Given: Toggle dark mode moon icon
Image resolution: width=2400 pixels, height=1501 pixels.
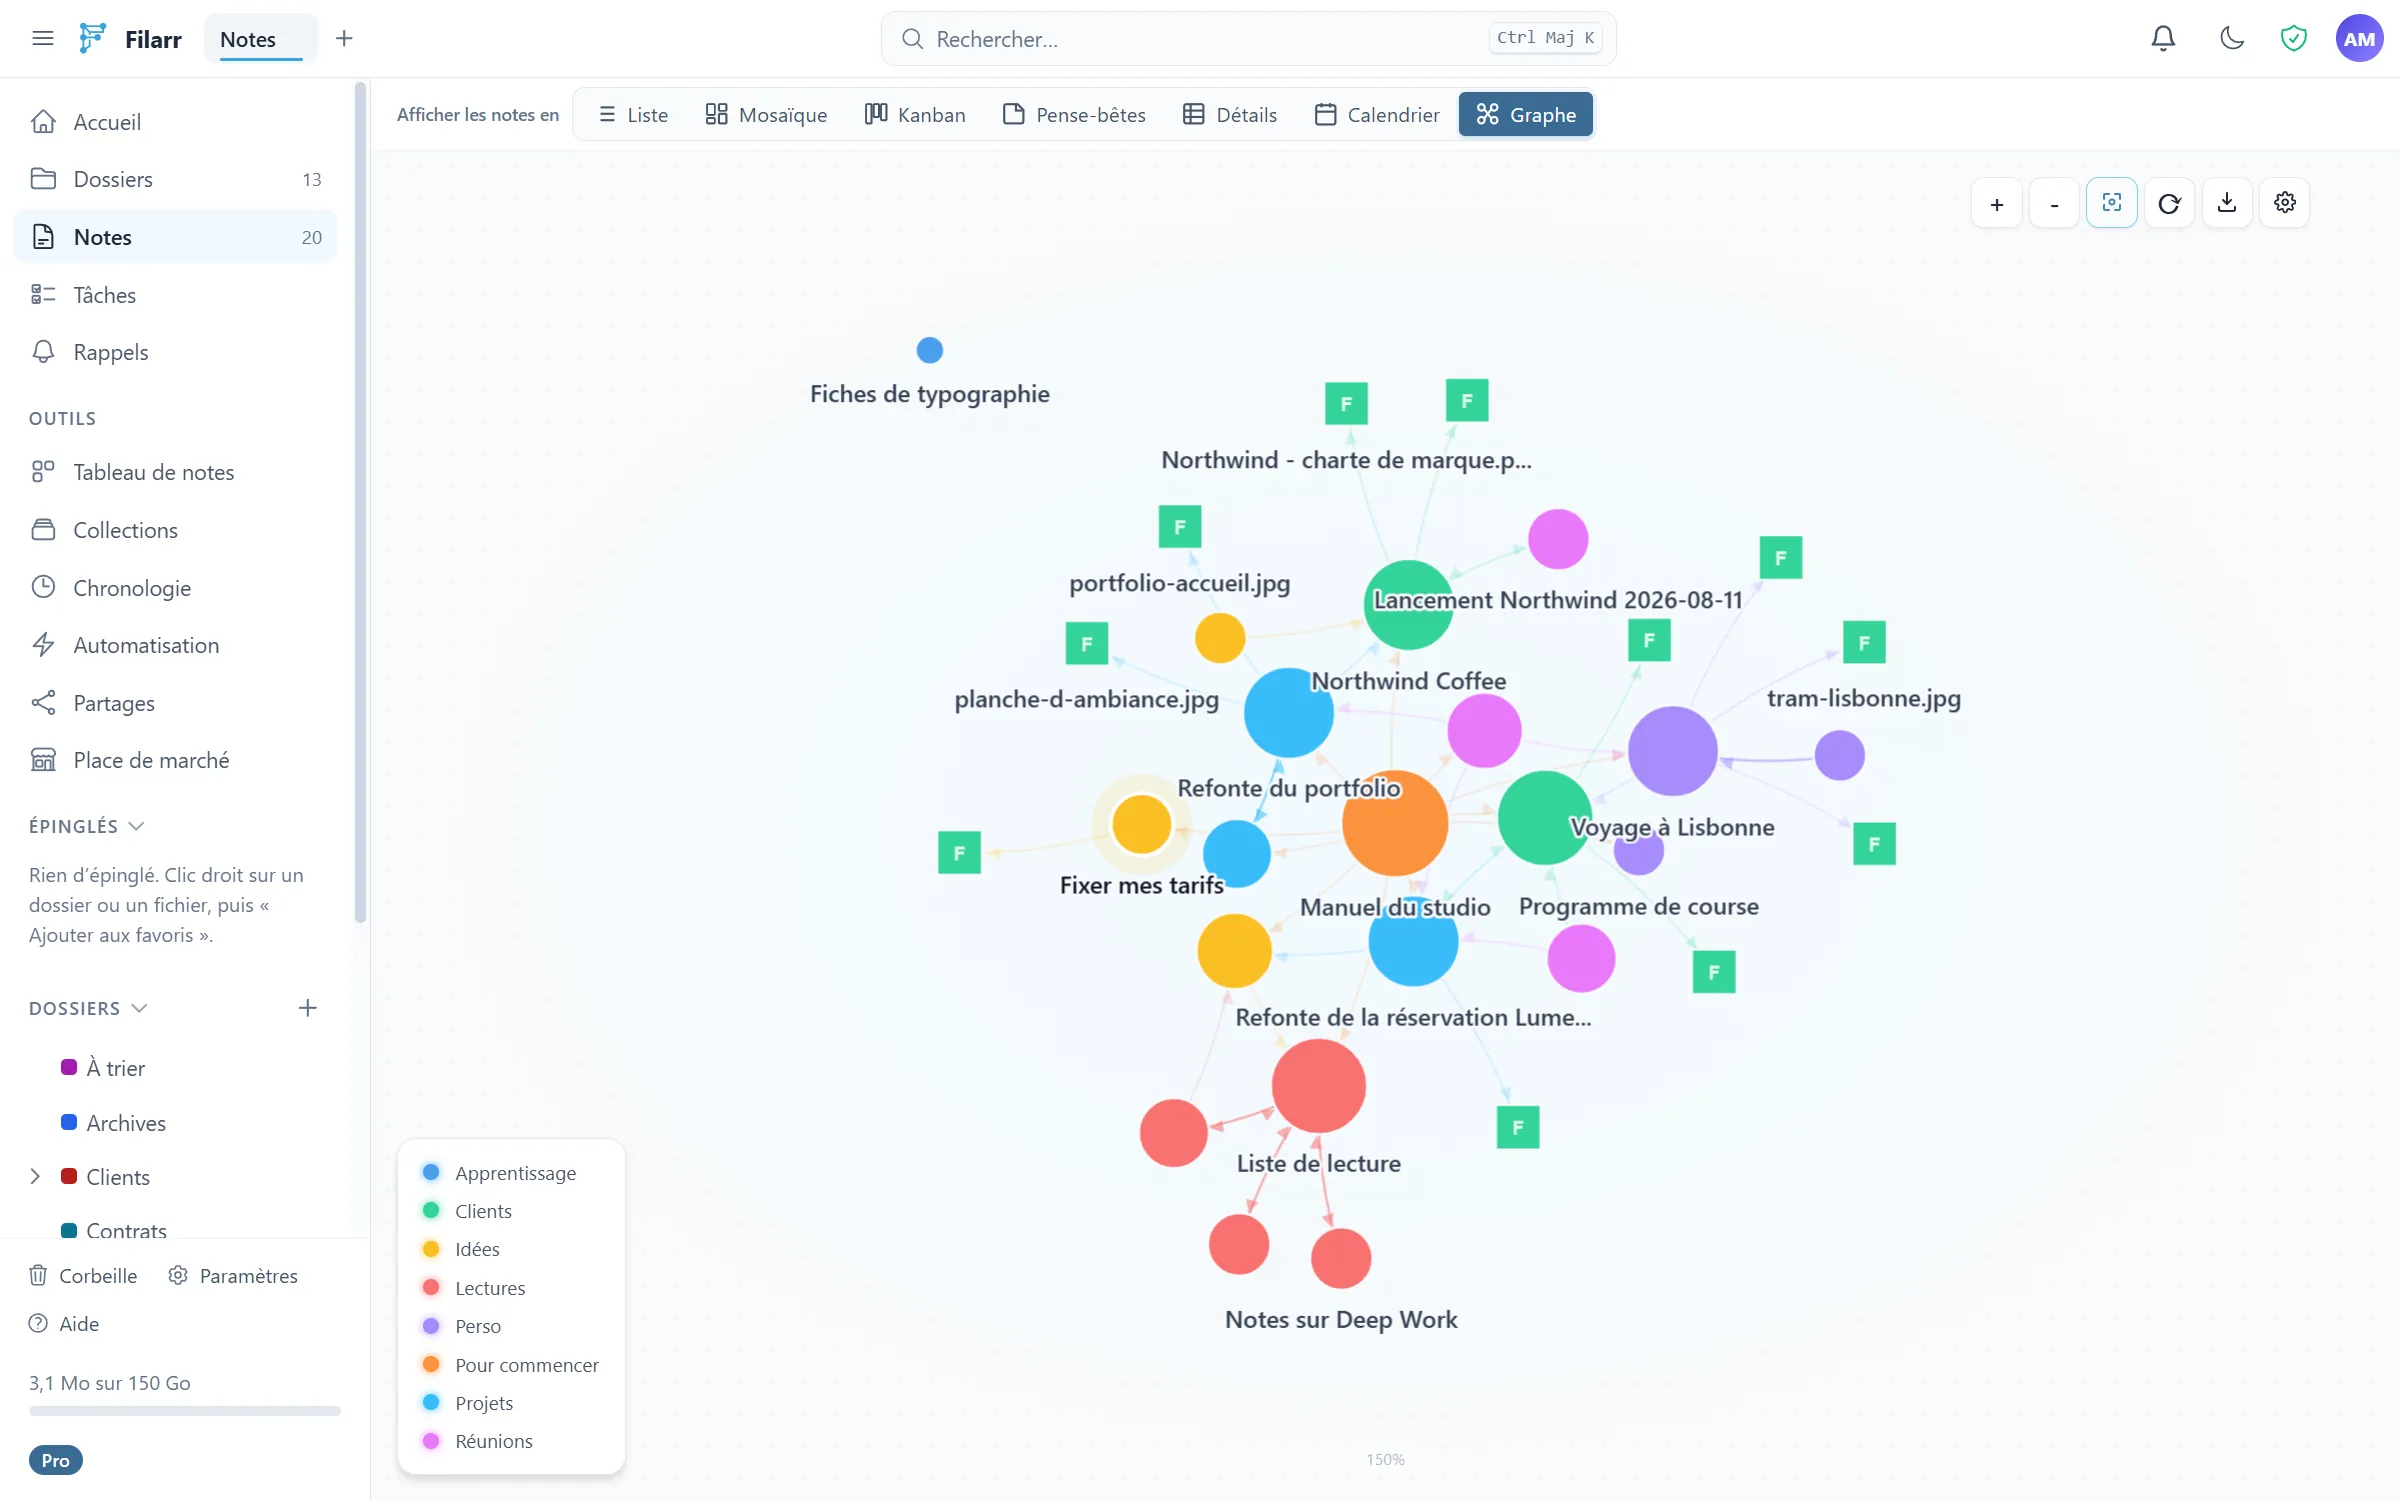Looking at the screenshot, I should (x=2231, y=38).
